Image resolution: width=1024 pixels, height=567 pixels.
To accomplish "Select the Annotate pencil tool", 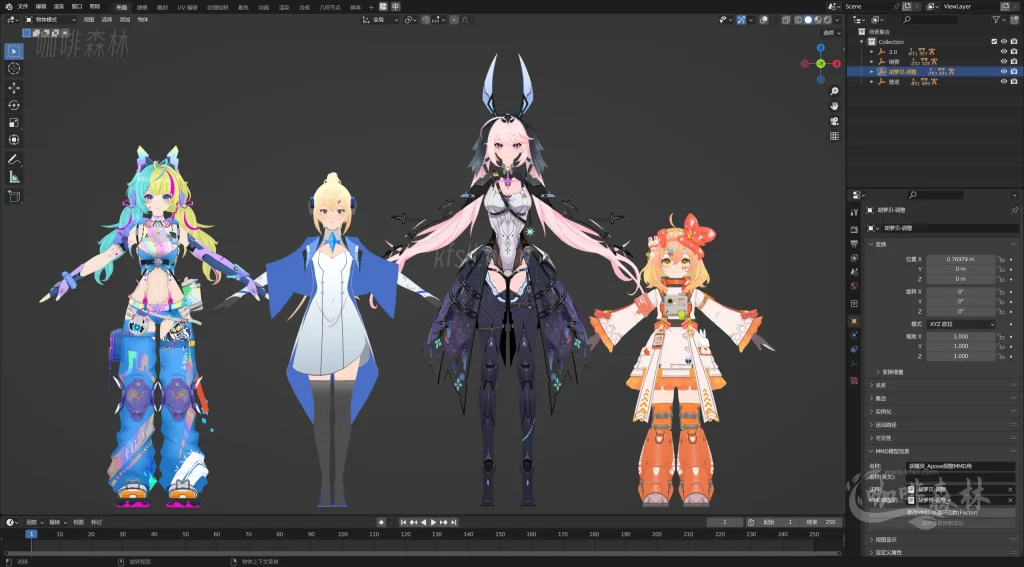I will click(14, 159).
